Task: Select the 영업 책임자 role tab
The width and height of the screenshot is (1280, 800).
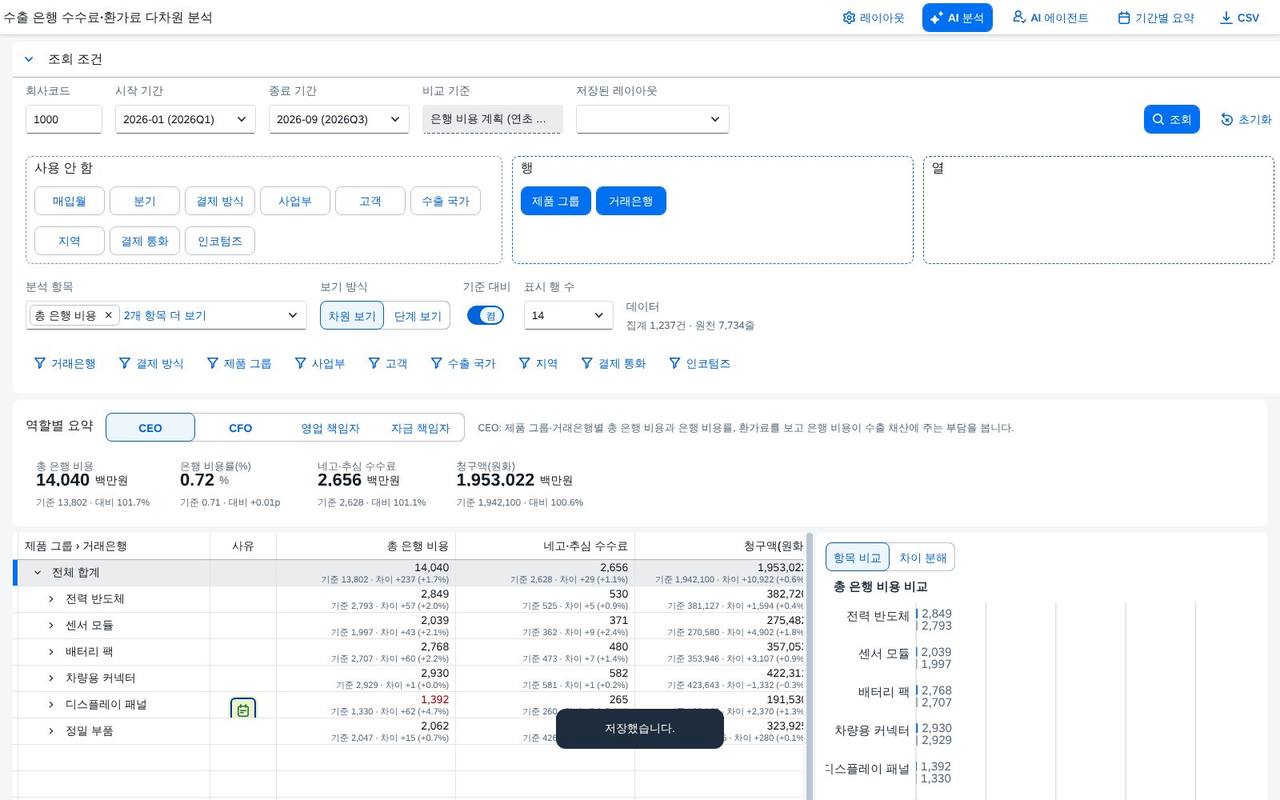Action: point(330,428)
